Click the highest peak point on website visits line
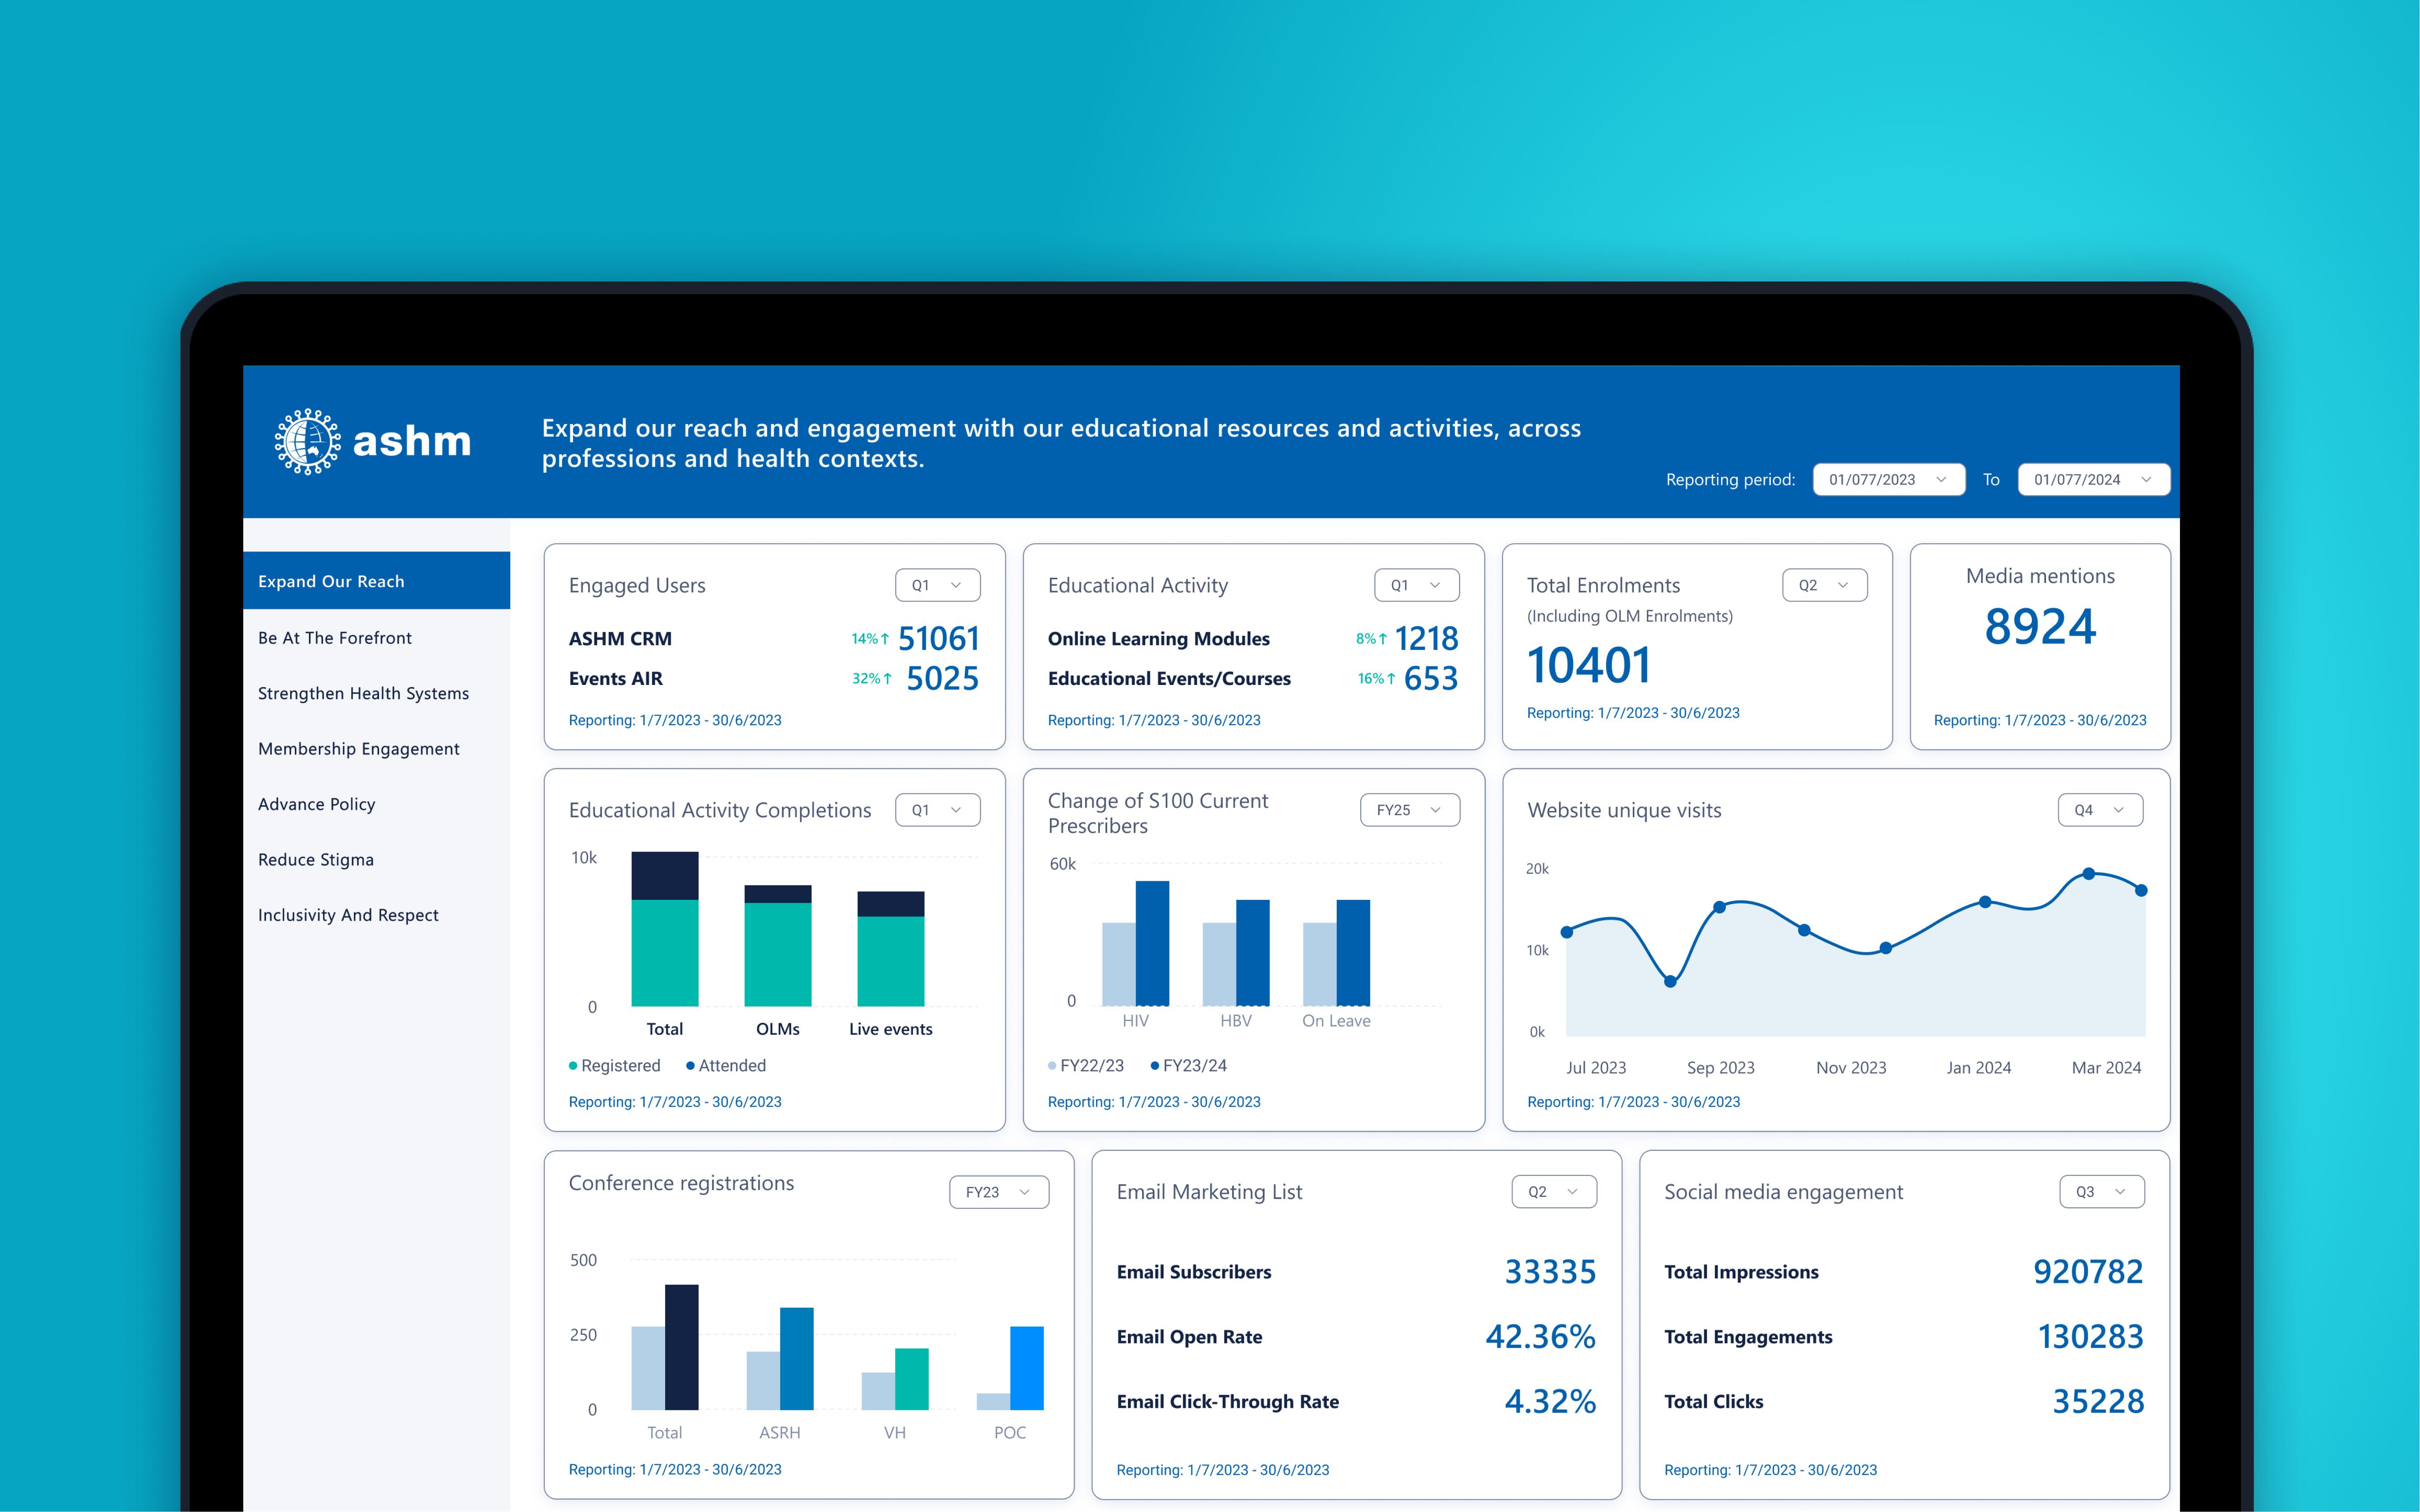The width and height of the screenshot is (2420, 1512). coord(2088,874)
